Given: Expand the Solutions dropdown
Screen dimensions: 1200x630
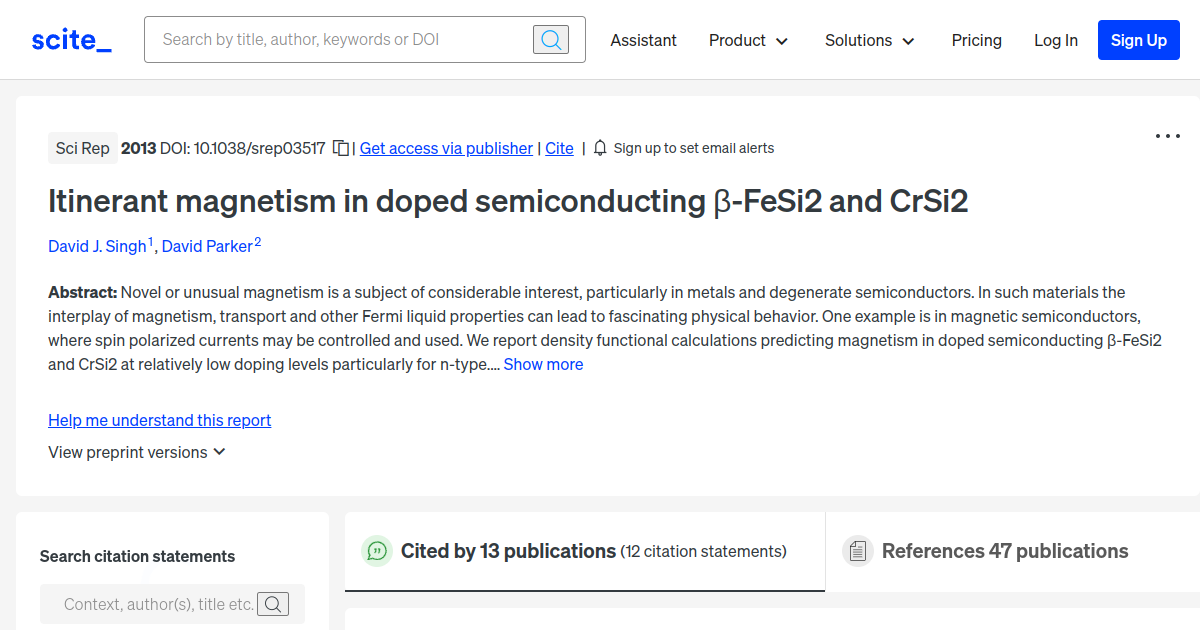Looking at the screenshot, I should (869, 40).
